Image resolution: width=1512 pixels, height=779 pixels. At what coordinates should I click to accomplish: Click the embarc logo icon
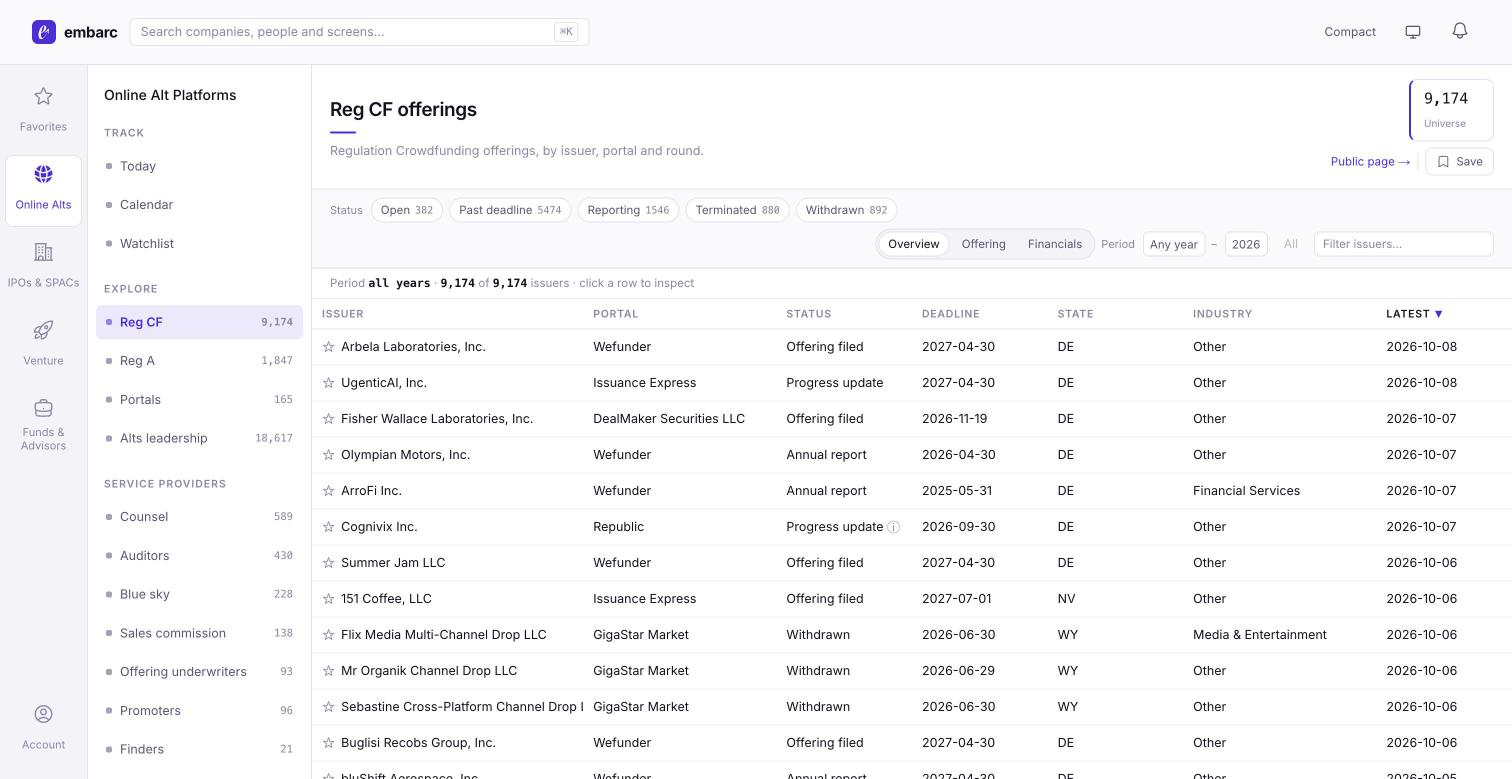point(44,32)
